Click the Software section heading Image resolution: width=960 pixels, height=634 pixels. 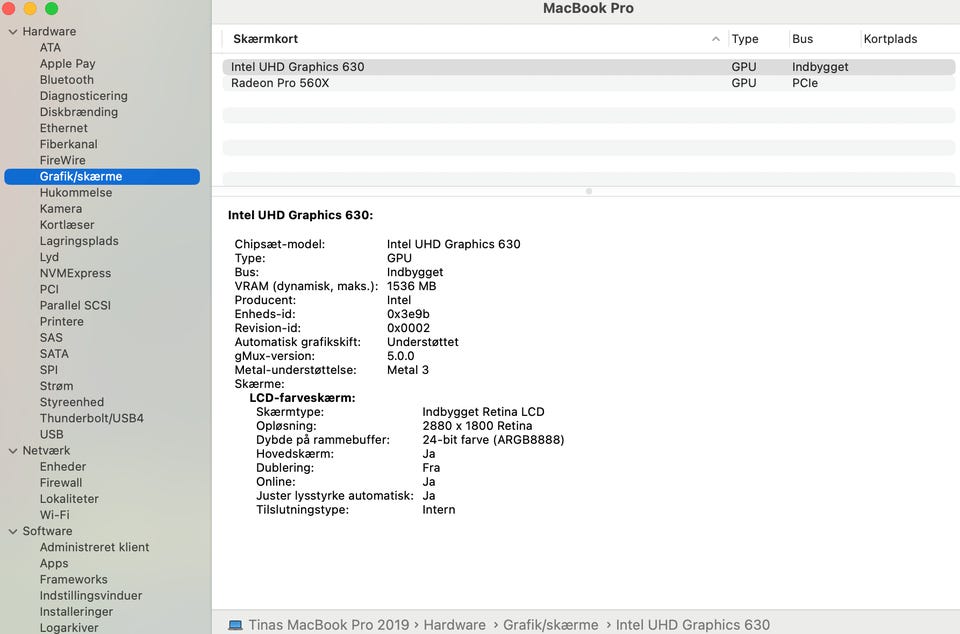(47, 532)
